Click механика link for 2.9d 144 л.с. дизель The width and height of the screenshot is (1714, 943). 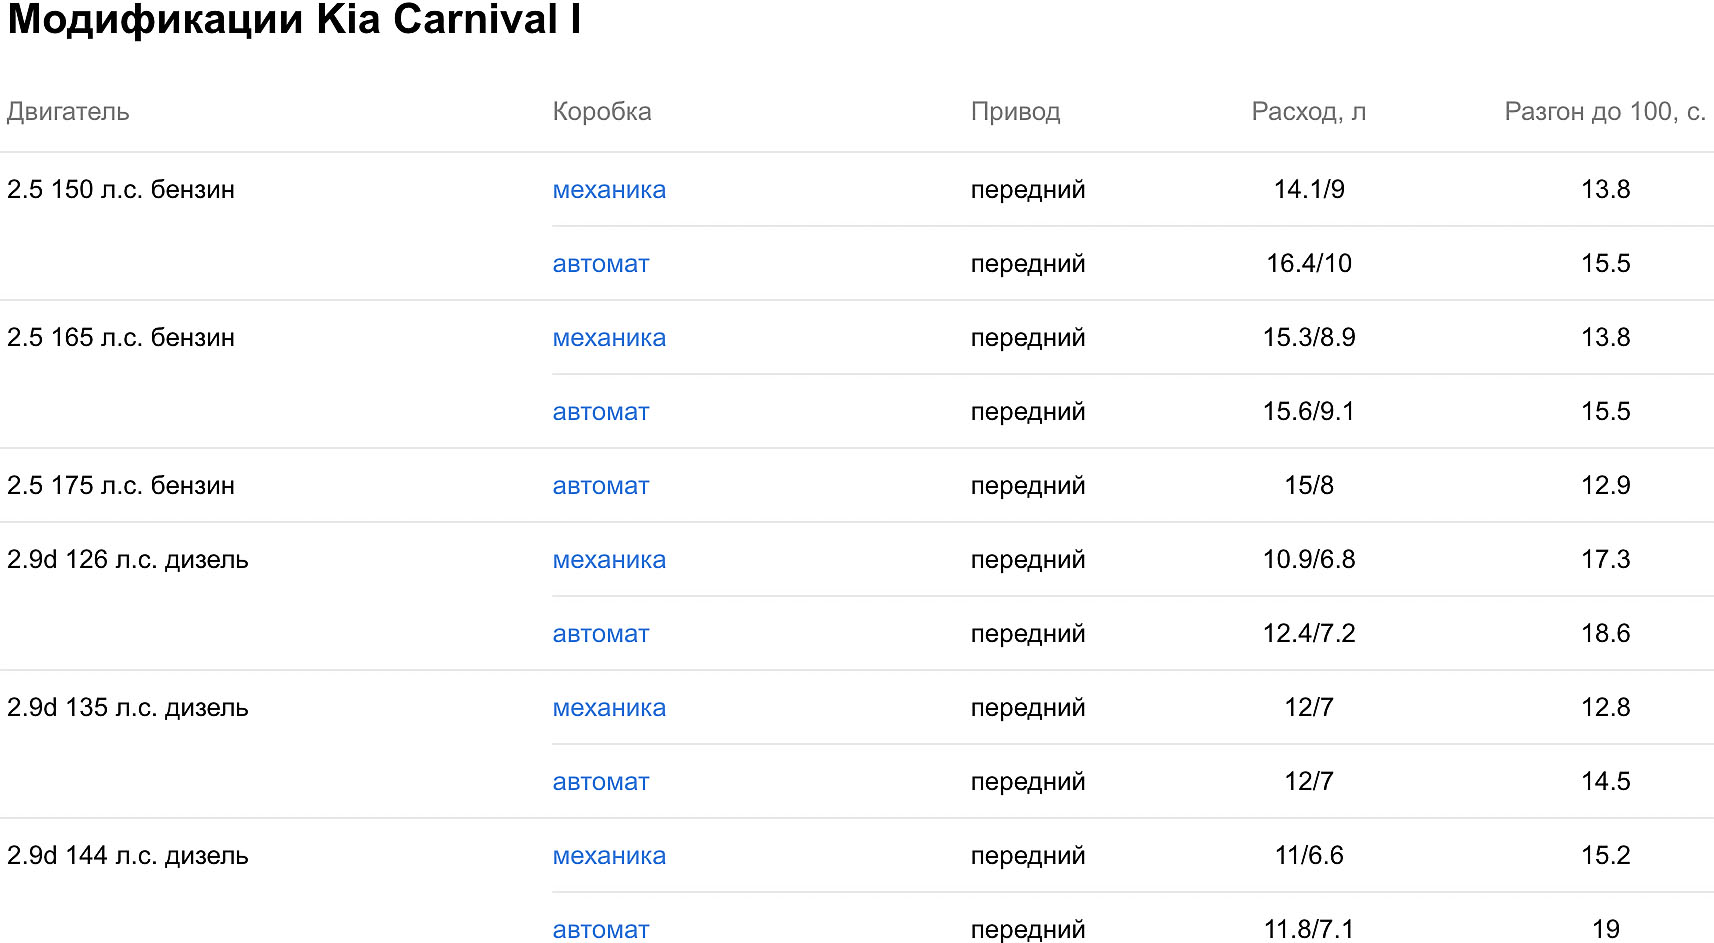point(609,856)
